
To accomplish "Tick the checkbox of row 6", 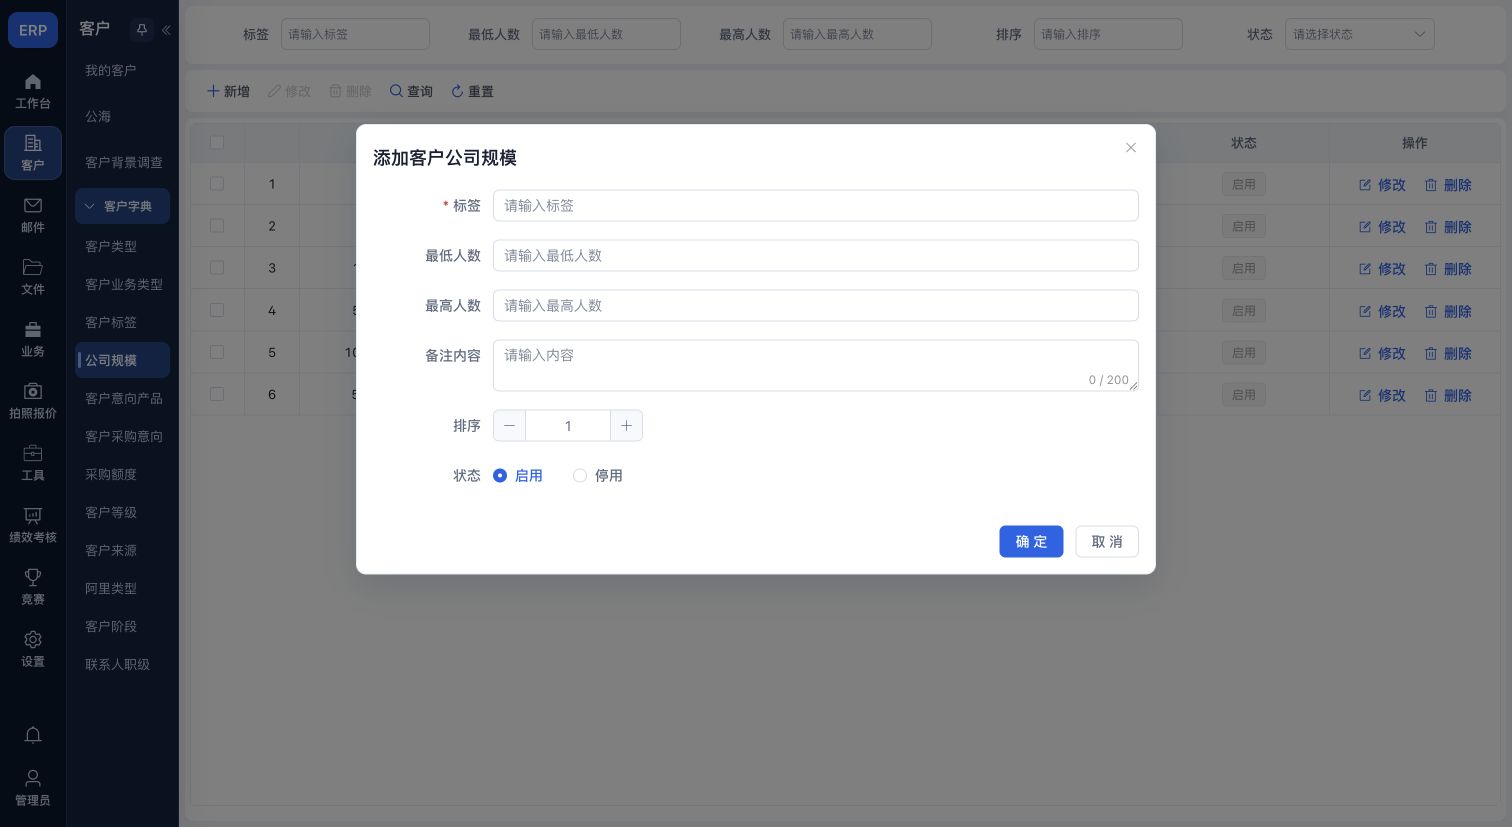I will (217, 394).
